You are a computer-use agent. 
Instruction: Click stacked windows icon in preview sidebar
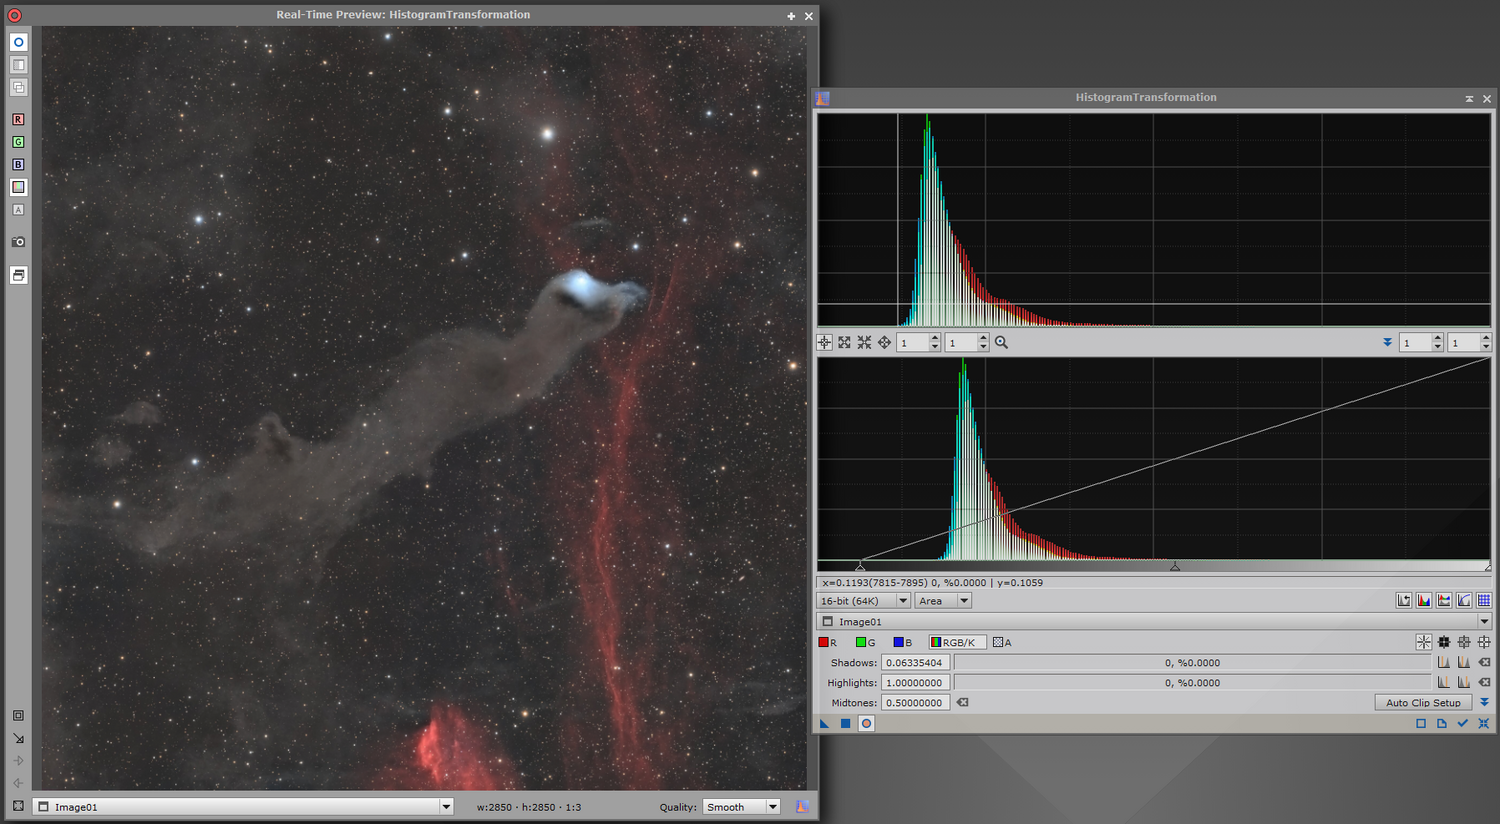(18, 275)
